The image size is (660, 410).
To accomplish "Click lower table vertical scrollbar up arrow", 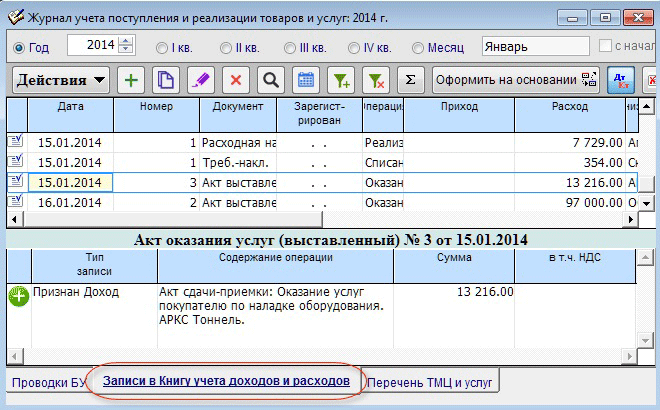I will coord(645,257).
